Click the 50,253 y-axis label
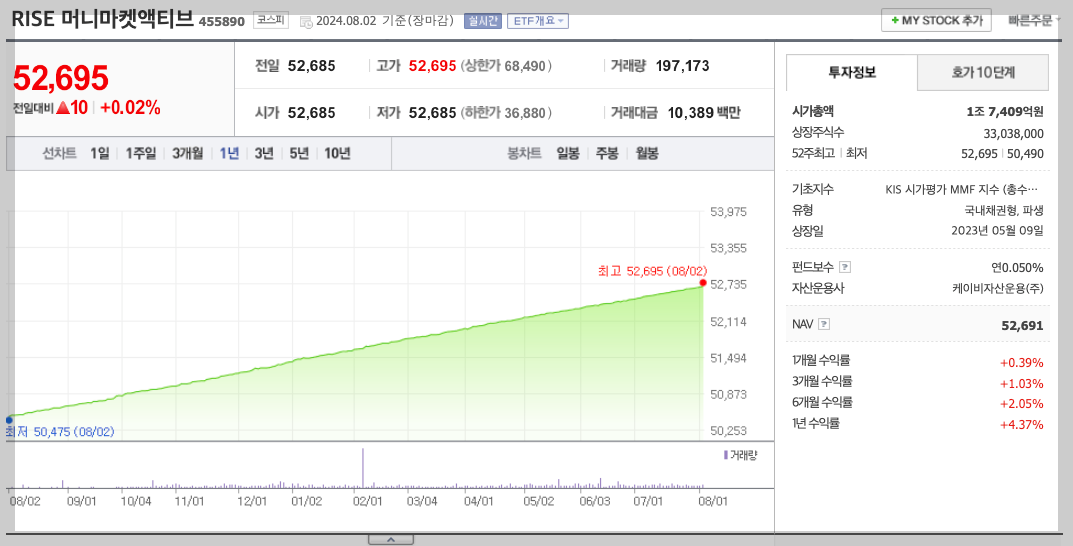This screenshot has height=546, width=1073. click(x=728, y=431)
